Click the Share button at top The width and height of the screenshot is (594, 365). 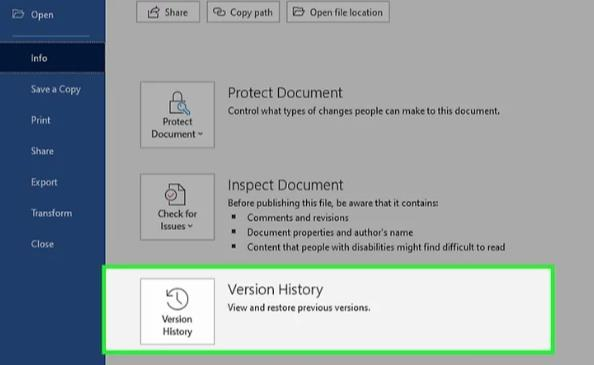coord(168,12)
